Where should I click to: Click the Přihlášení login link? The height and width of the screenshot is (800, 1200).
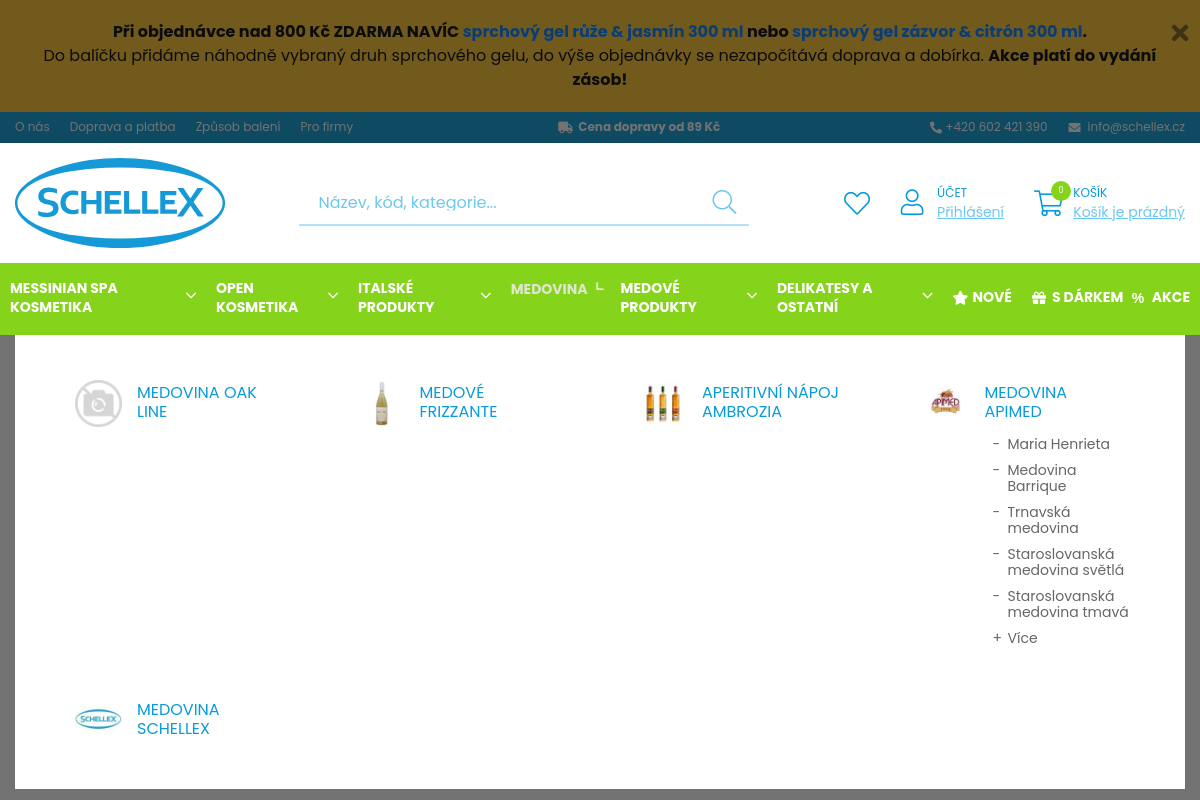[970, 212]
